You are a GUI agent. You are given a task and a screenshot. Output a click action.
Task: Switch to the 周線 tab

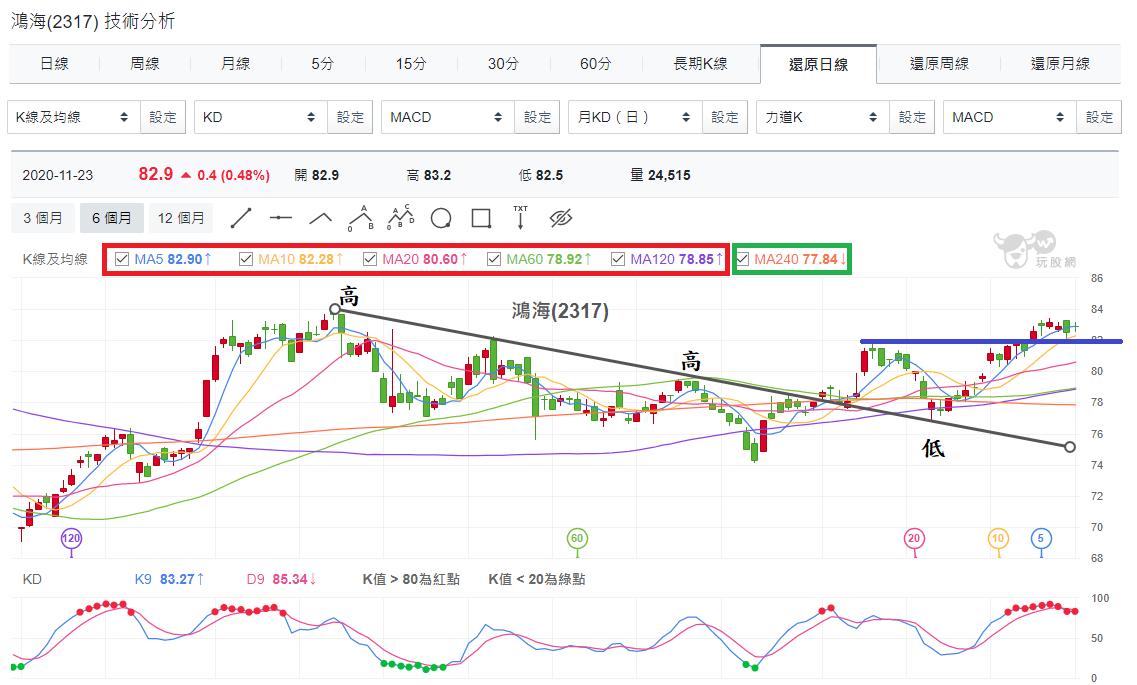[x=145, y=64]
